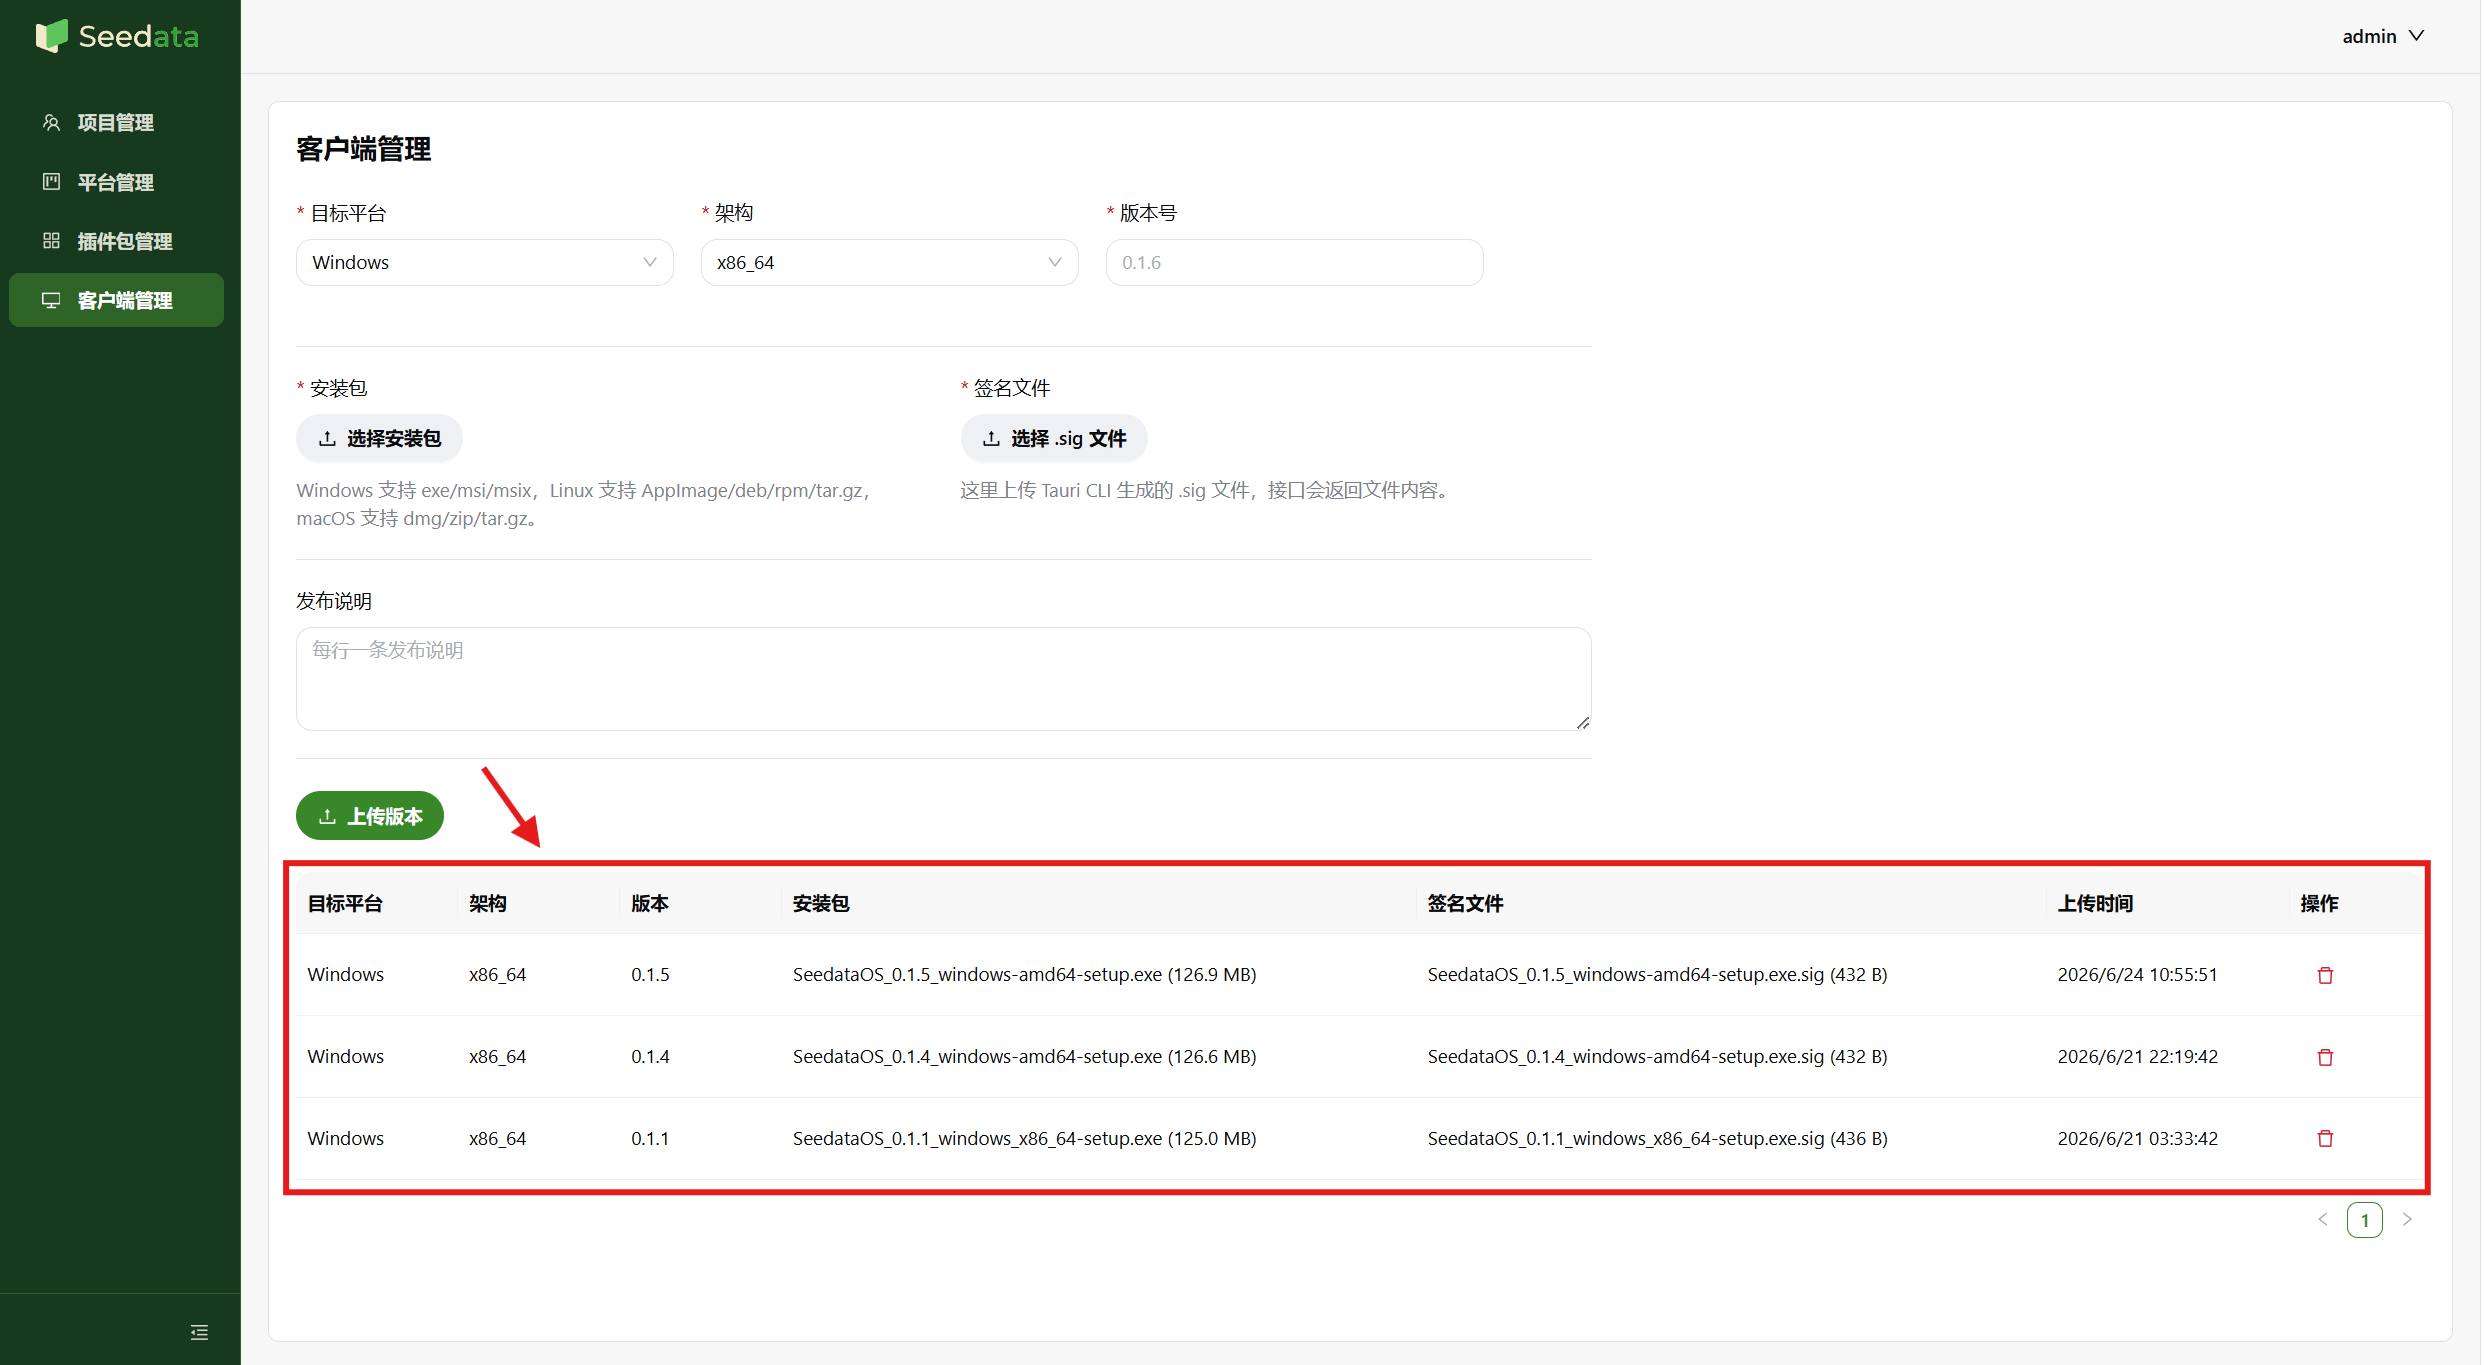Click SeedataOS_0.1.4_windows-amd64-setup.exe.sig (432 B) cell
The image size is (2484, 1365).
1657,1056
